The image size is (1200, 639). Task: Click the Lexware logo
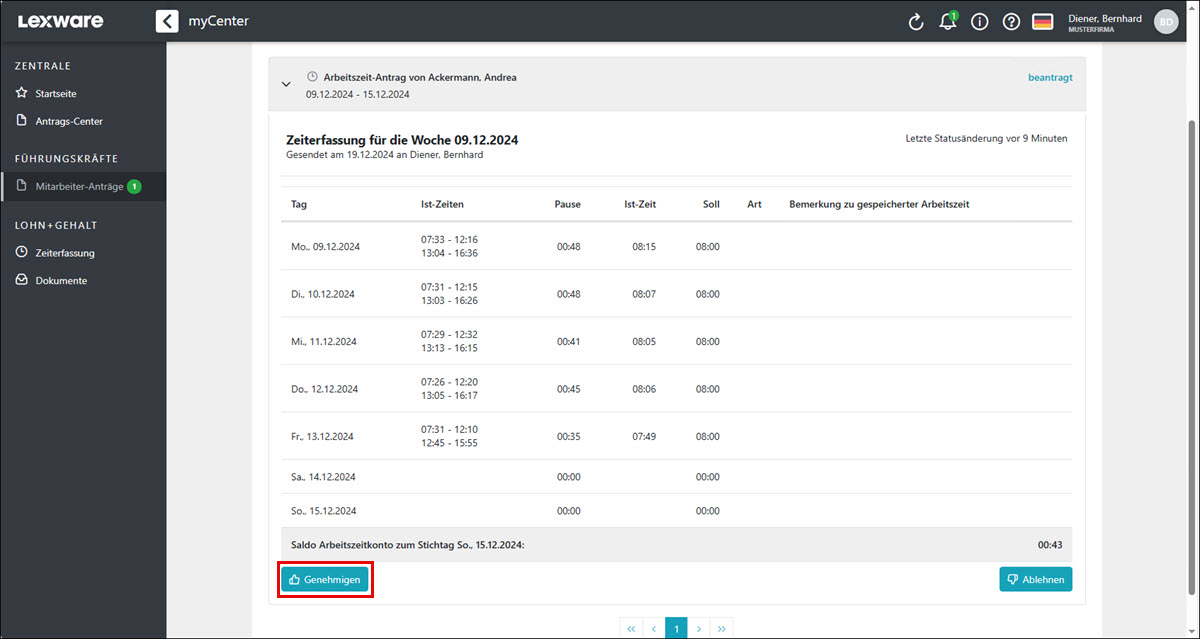[x=60, y=21]
